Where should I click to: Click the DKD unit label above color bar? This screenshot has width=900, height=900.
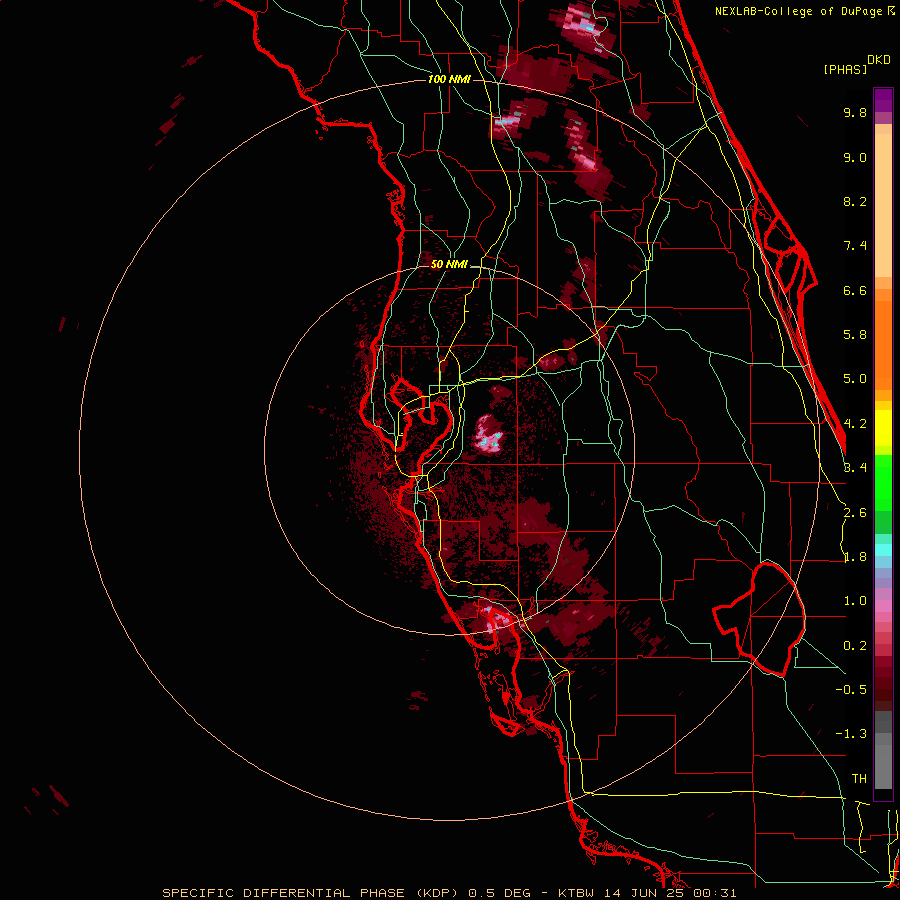coord(879,60)
